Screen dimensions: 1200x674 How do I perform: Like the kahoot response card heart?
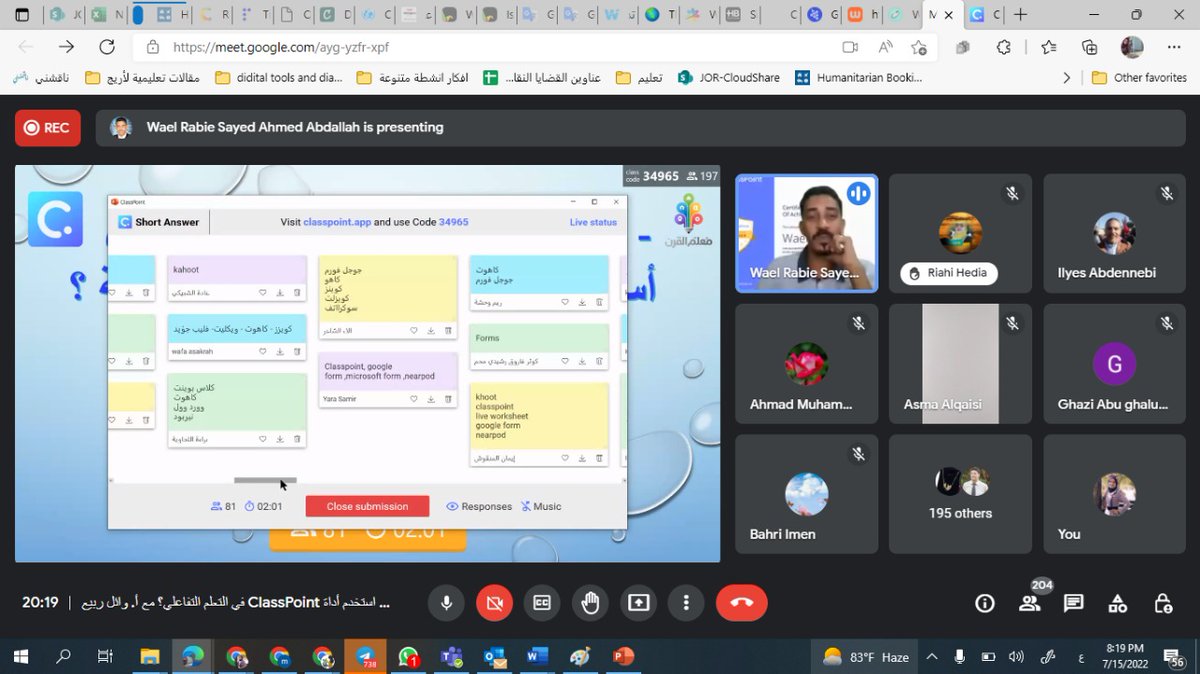263,293
